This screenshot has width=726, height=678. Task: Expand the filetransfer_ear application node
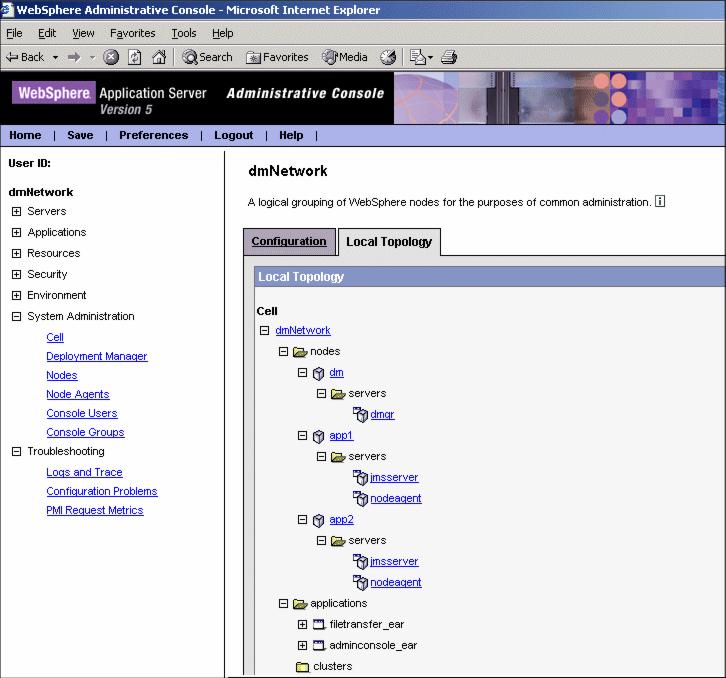click(302, 625)
